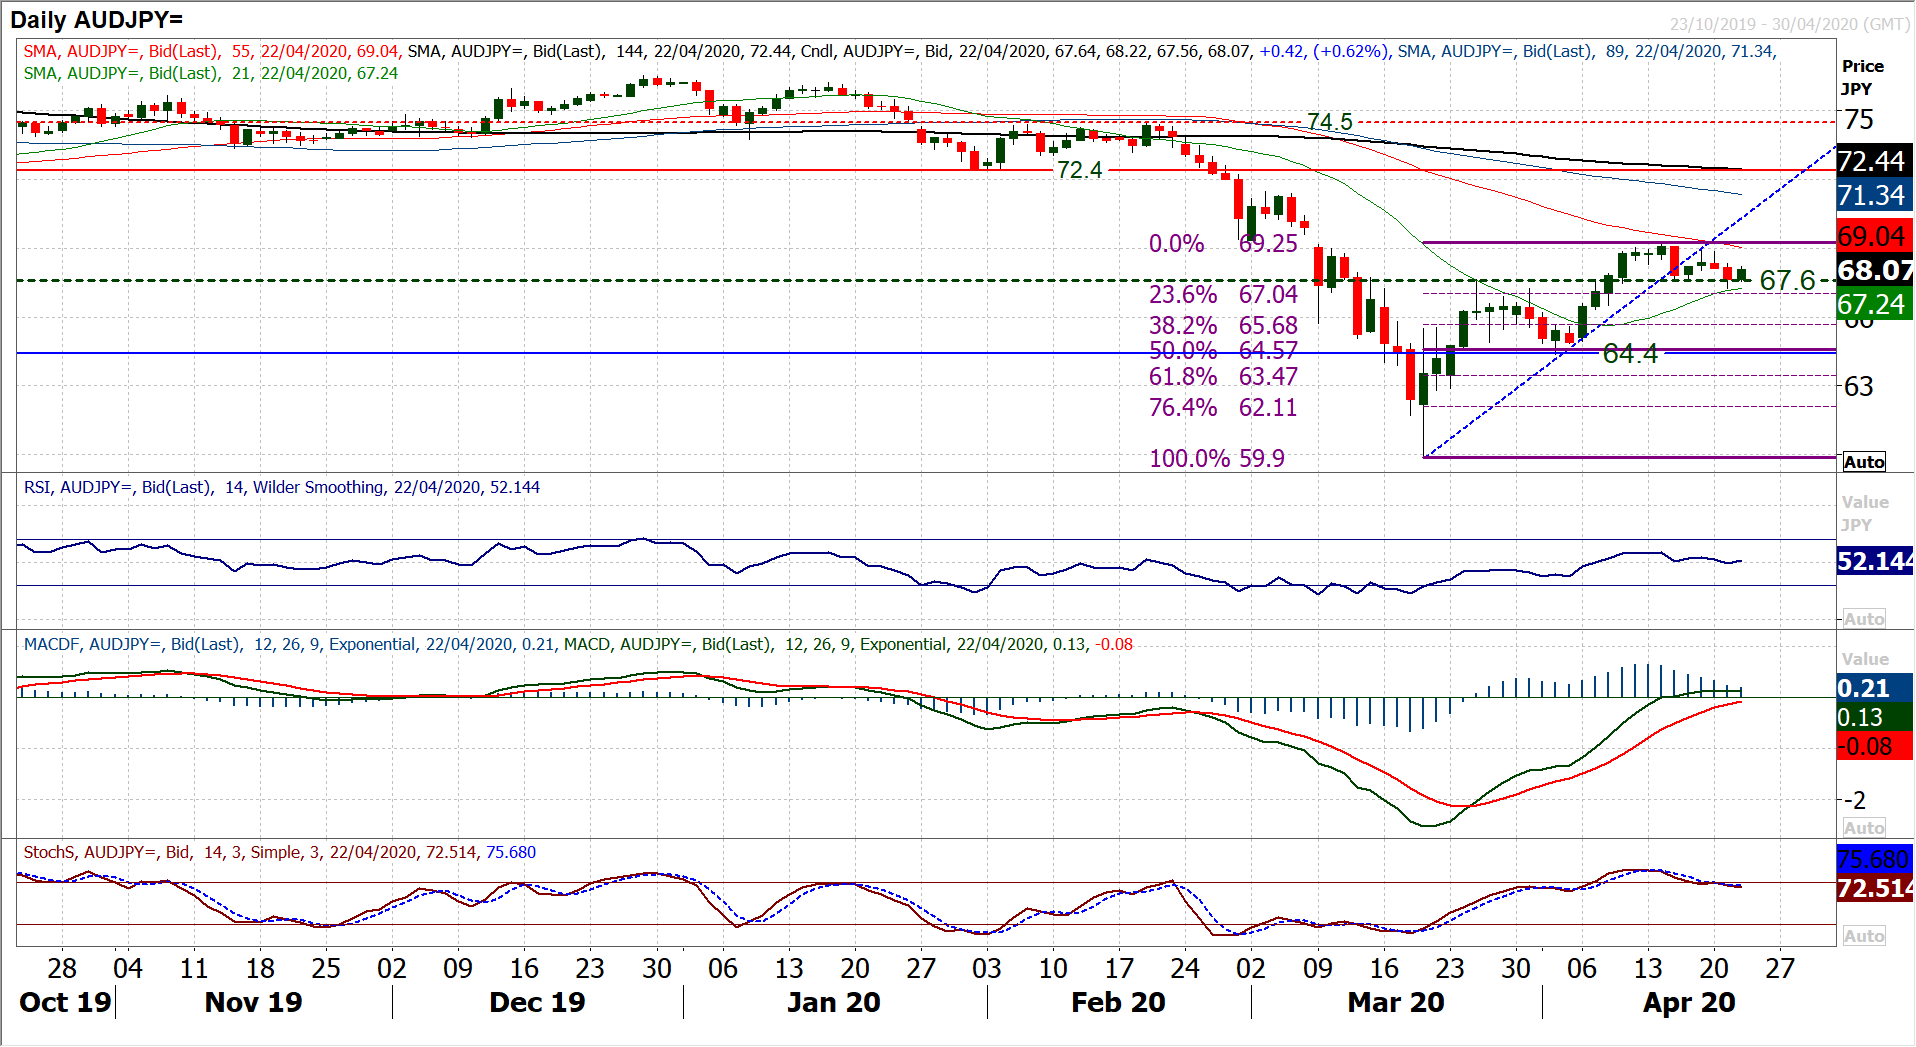The width and height of the screenshot is (1916, 1047).
Task: Click the 75.680 stochastic value tag
Action: 1874,859
